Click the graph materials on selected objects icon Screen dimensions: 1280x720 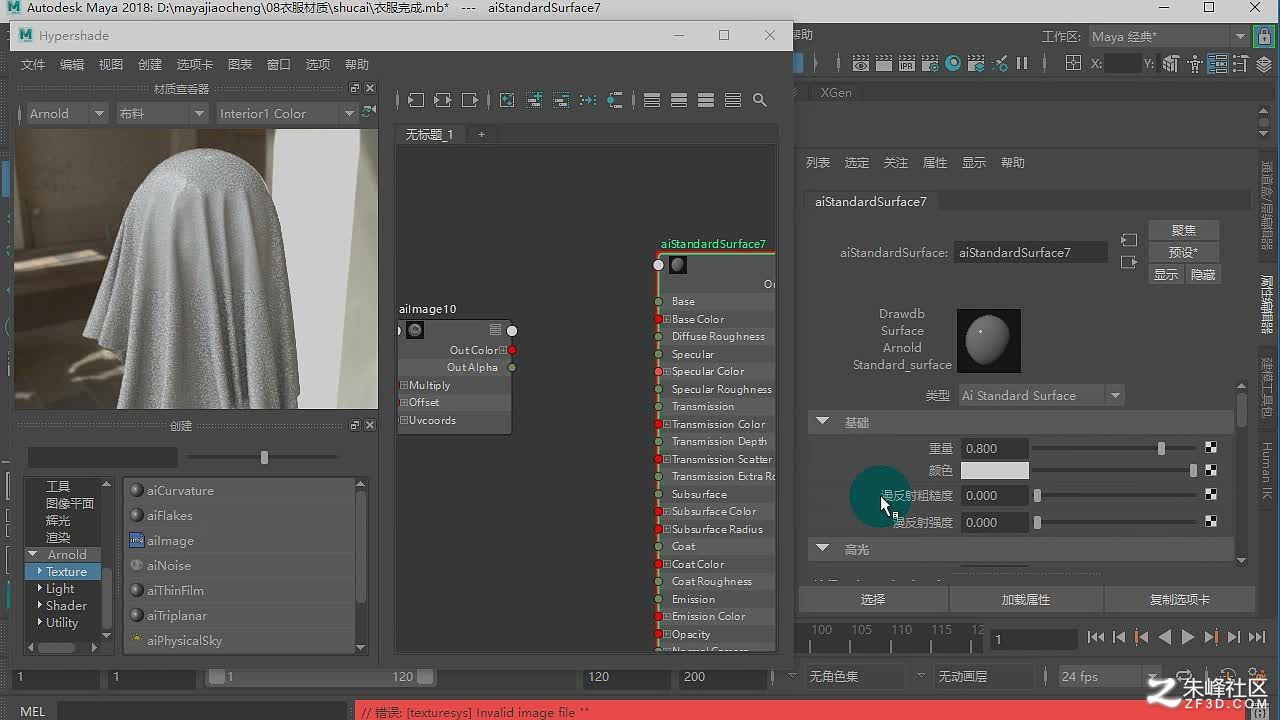click(615, 100)
